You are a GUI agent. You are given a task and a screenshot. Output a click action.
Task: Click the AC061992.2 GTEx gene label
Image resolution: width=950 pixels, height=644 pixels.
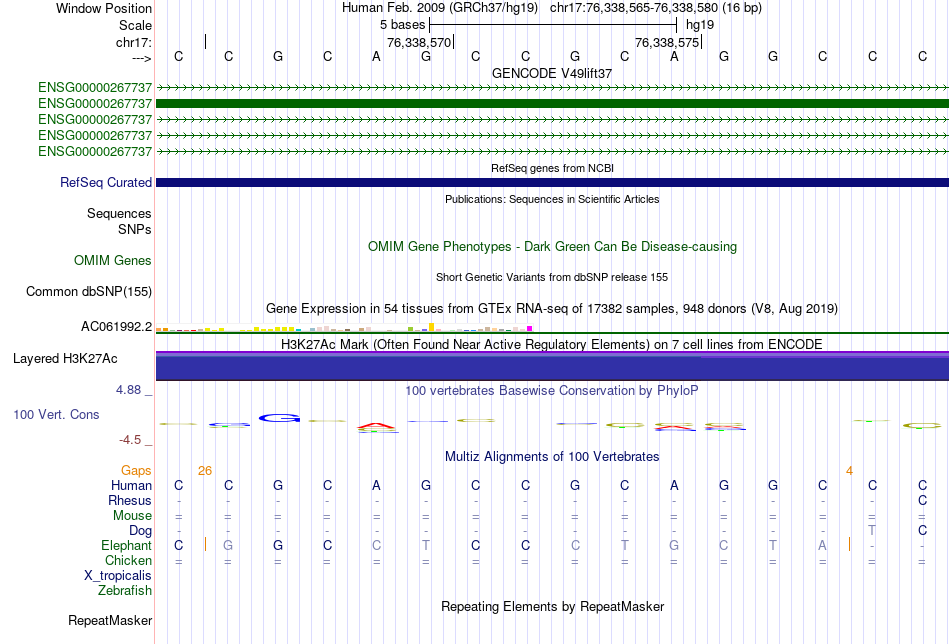[x=116, y=327]
